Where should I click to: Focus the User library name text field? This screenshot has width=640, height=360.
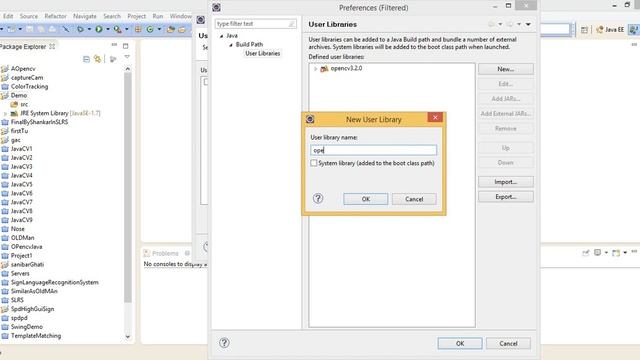373,150
